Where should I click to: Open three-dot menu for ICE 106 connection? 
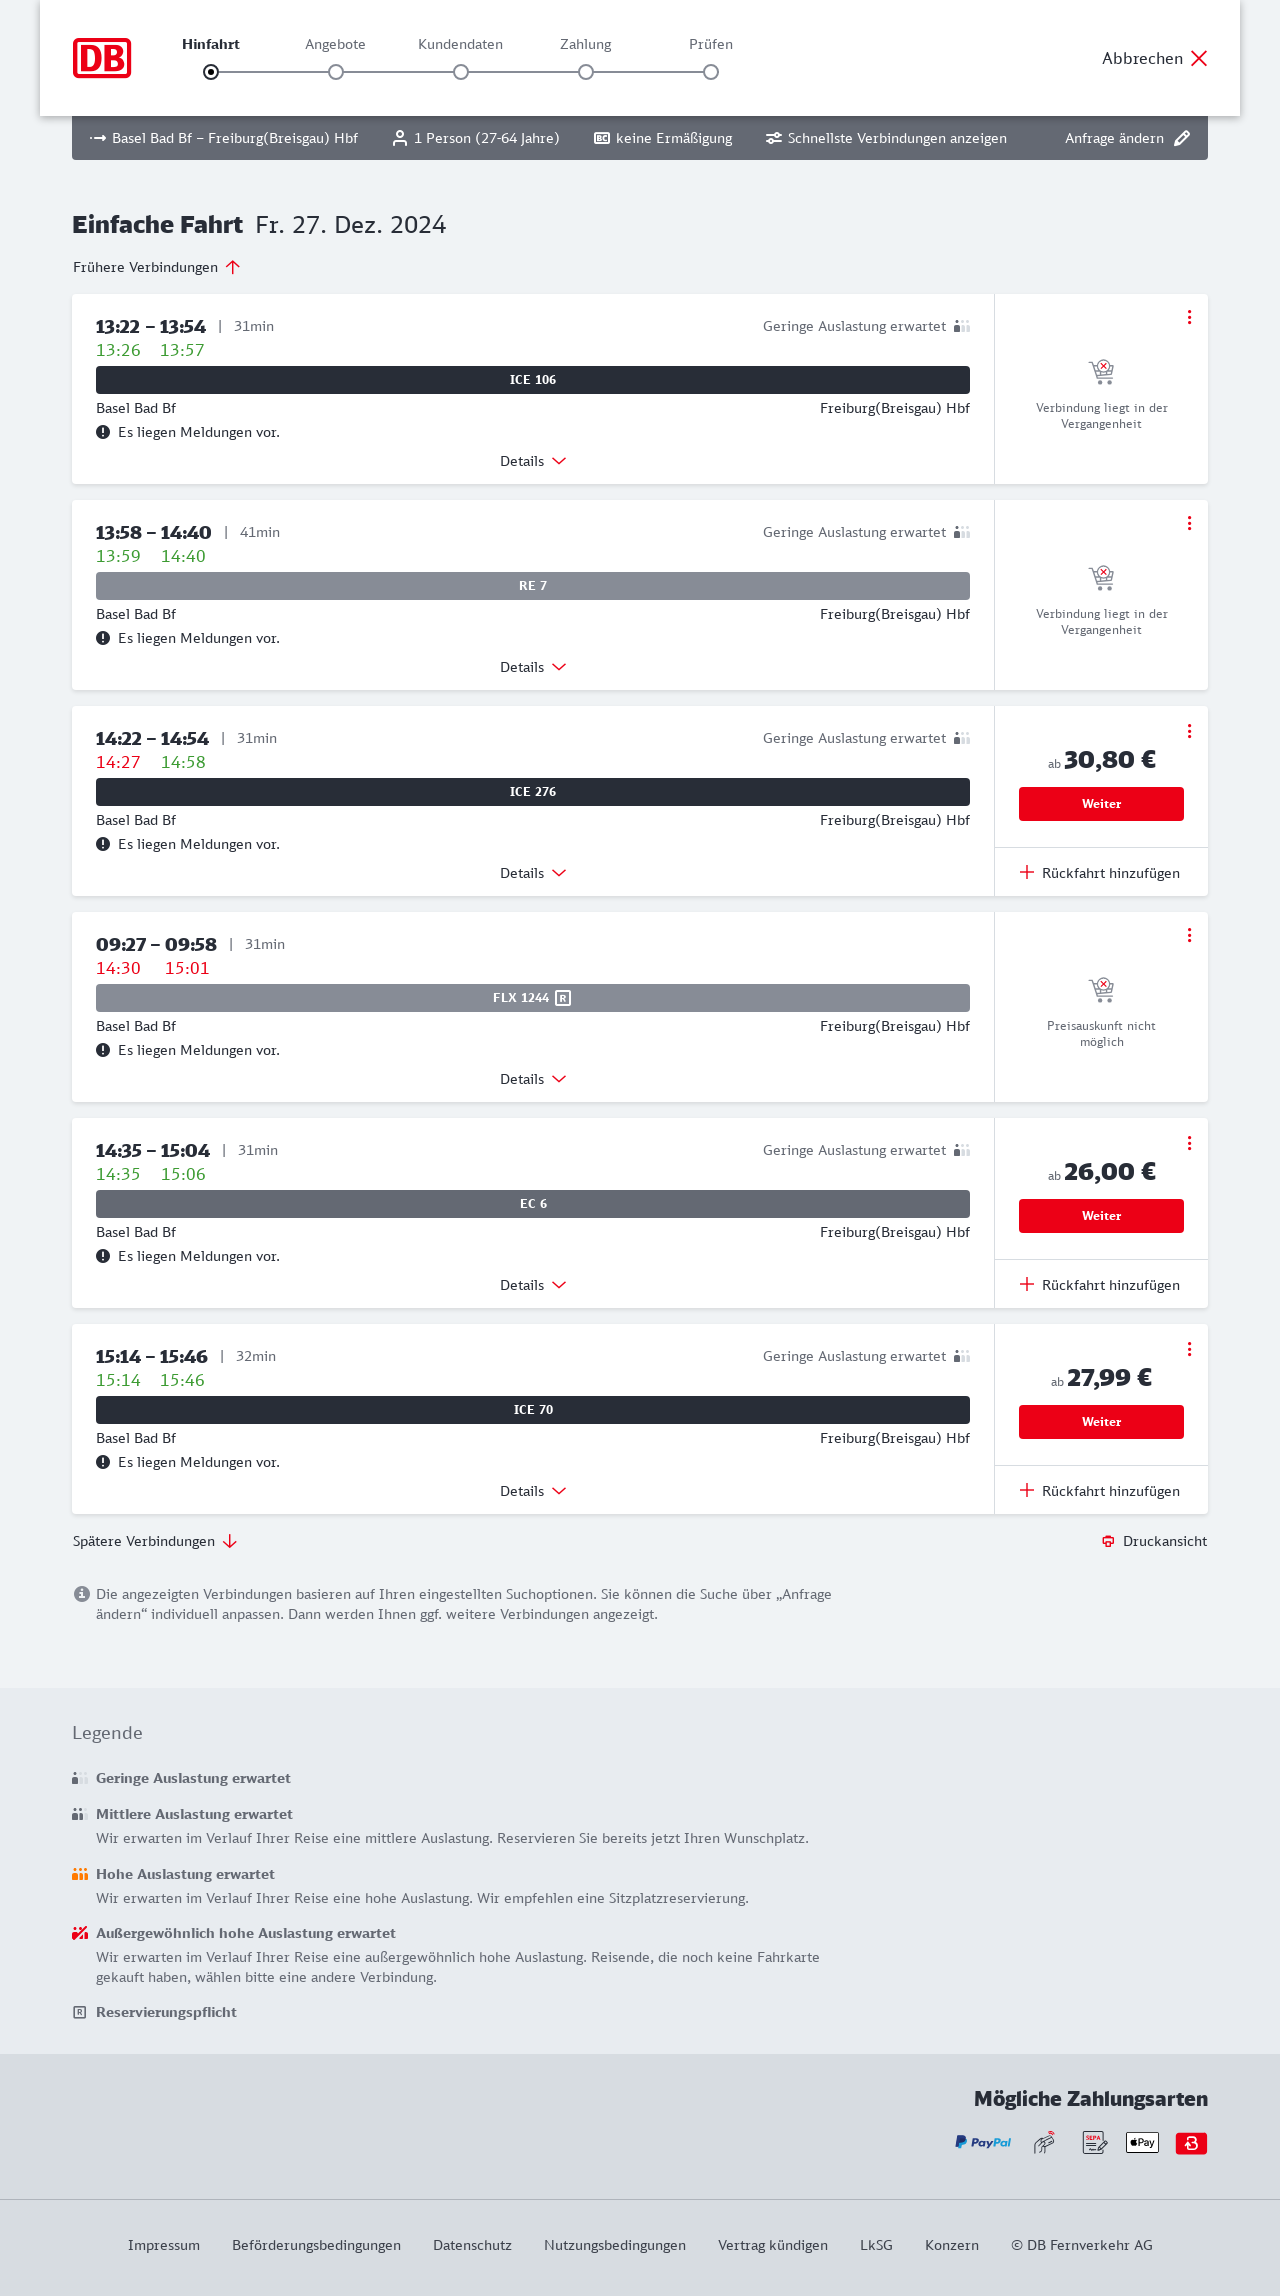tap(1189, 317)
